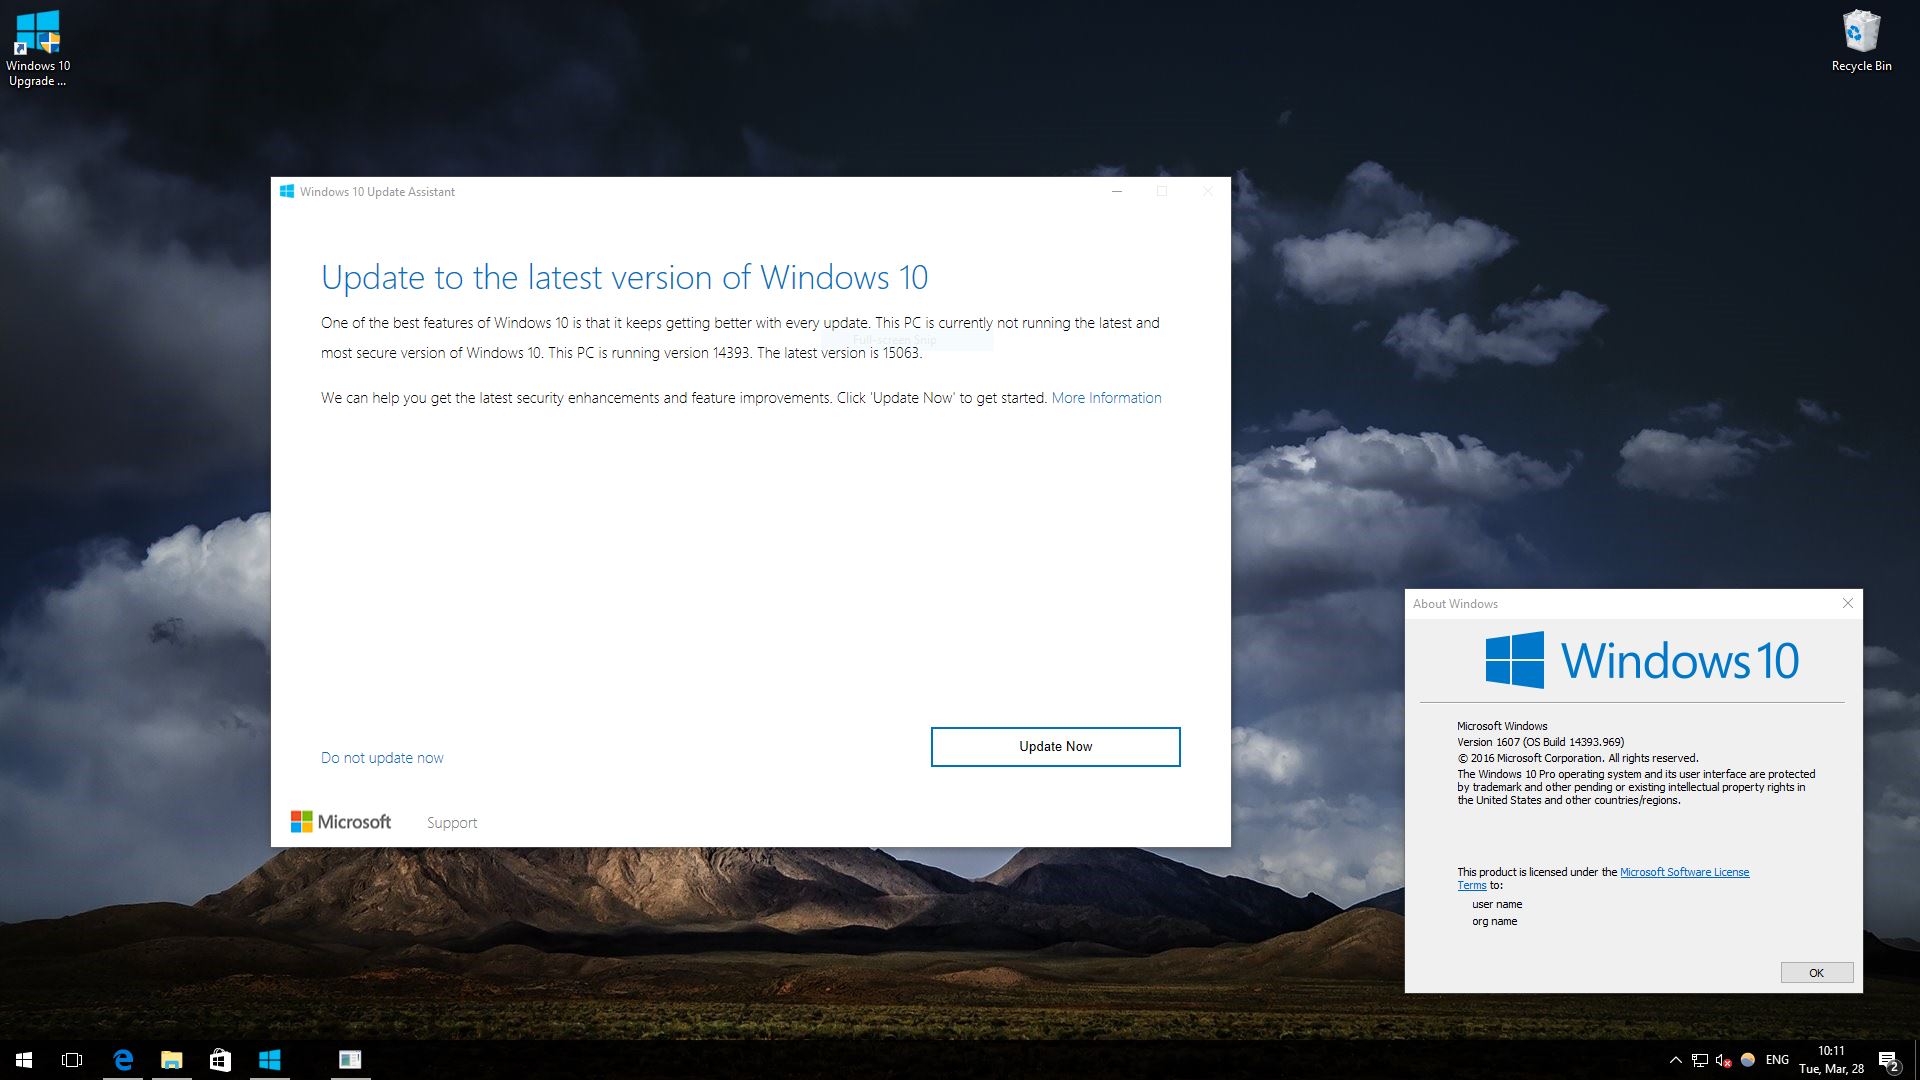
Task: Close the About Windows dialog
Action: pos(1847,603)
